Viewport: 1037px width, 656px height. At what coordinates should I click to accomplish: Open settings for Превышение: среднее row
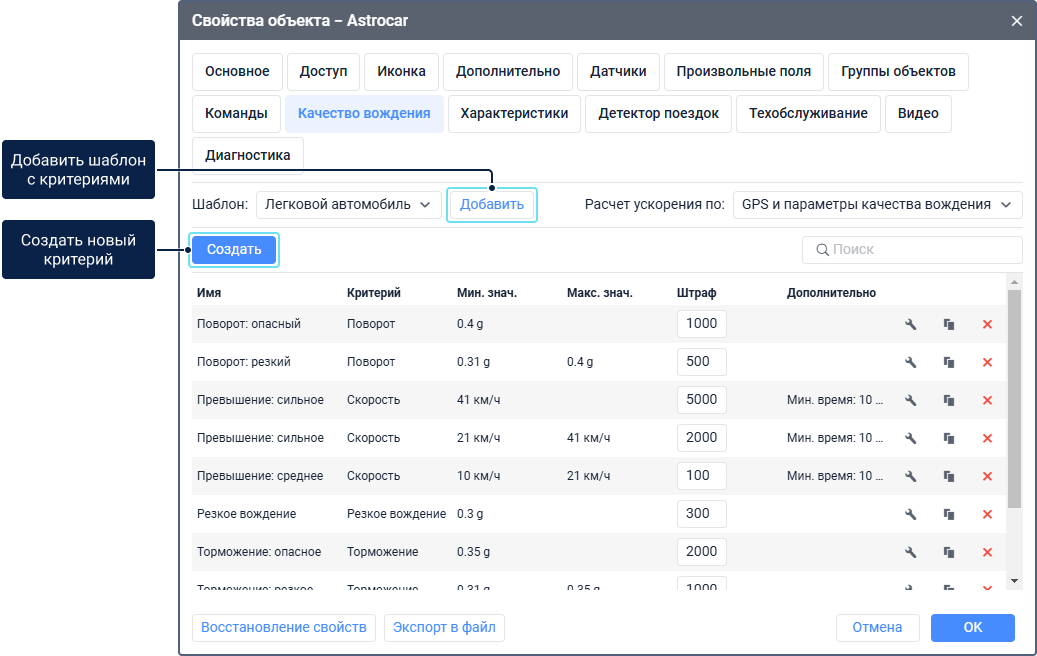[x=910, y=476]
